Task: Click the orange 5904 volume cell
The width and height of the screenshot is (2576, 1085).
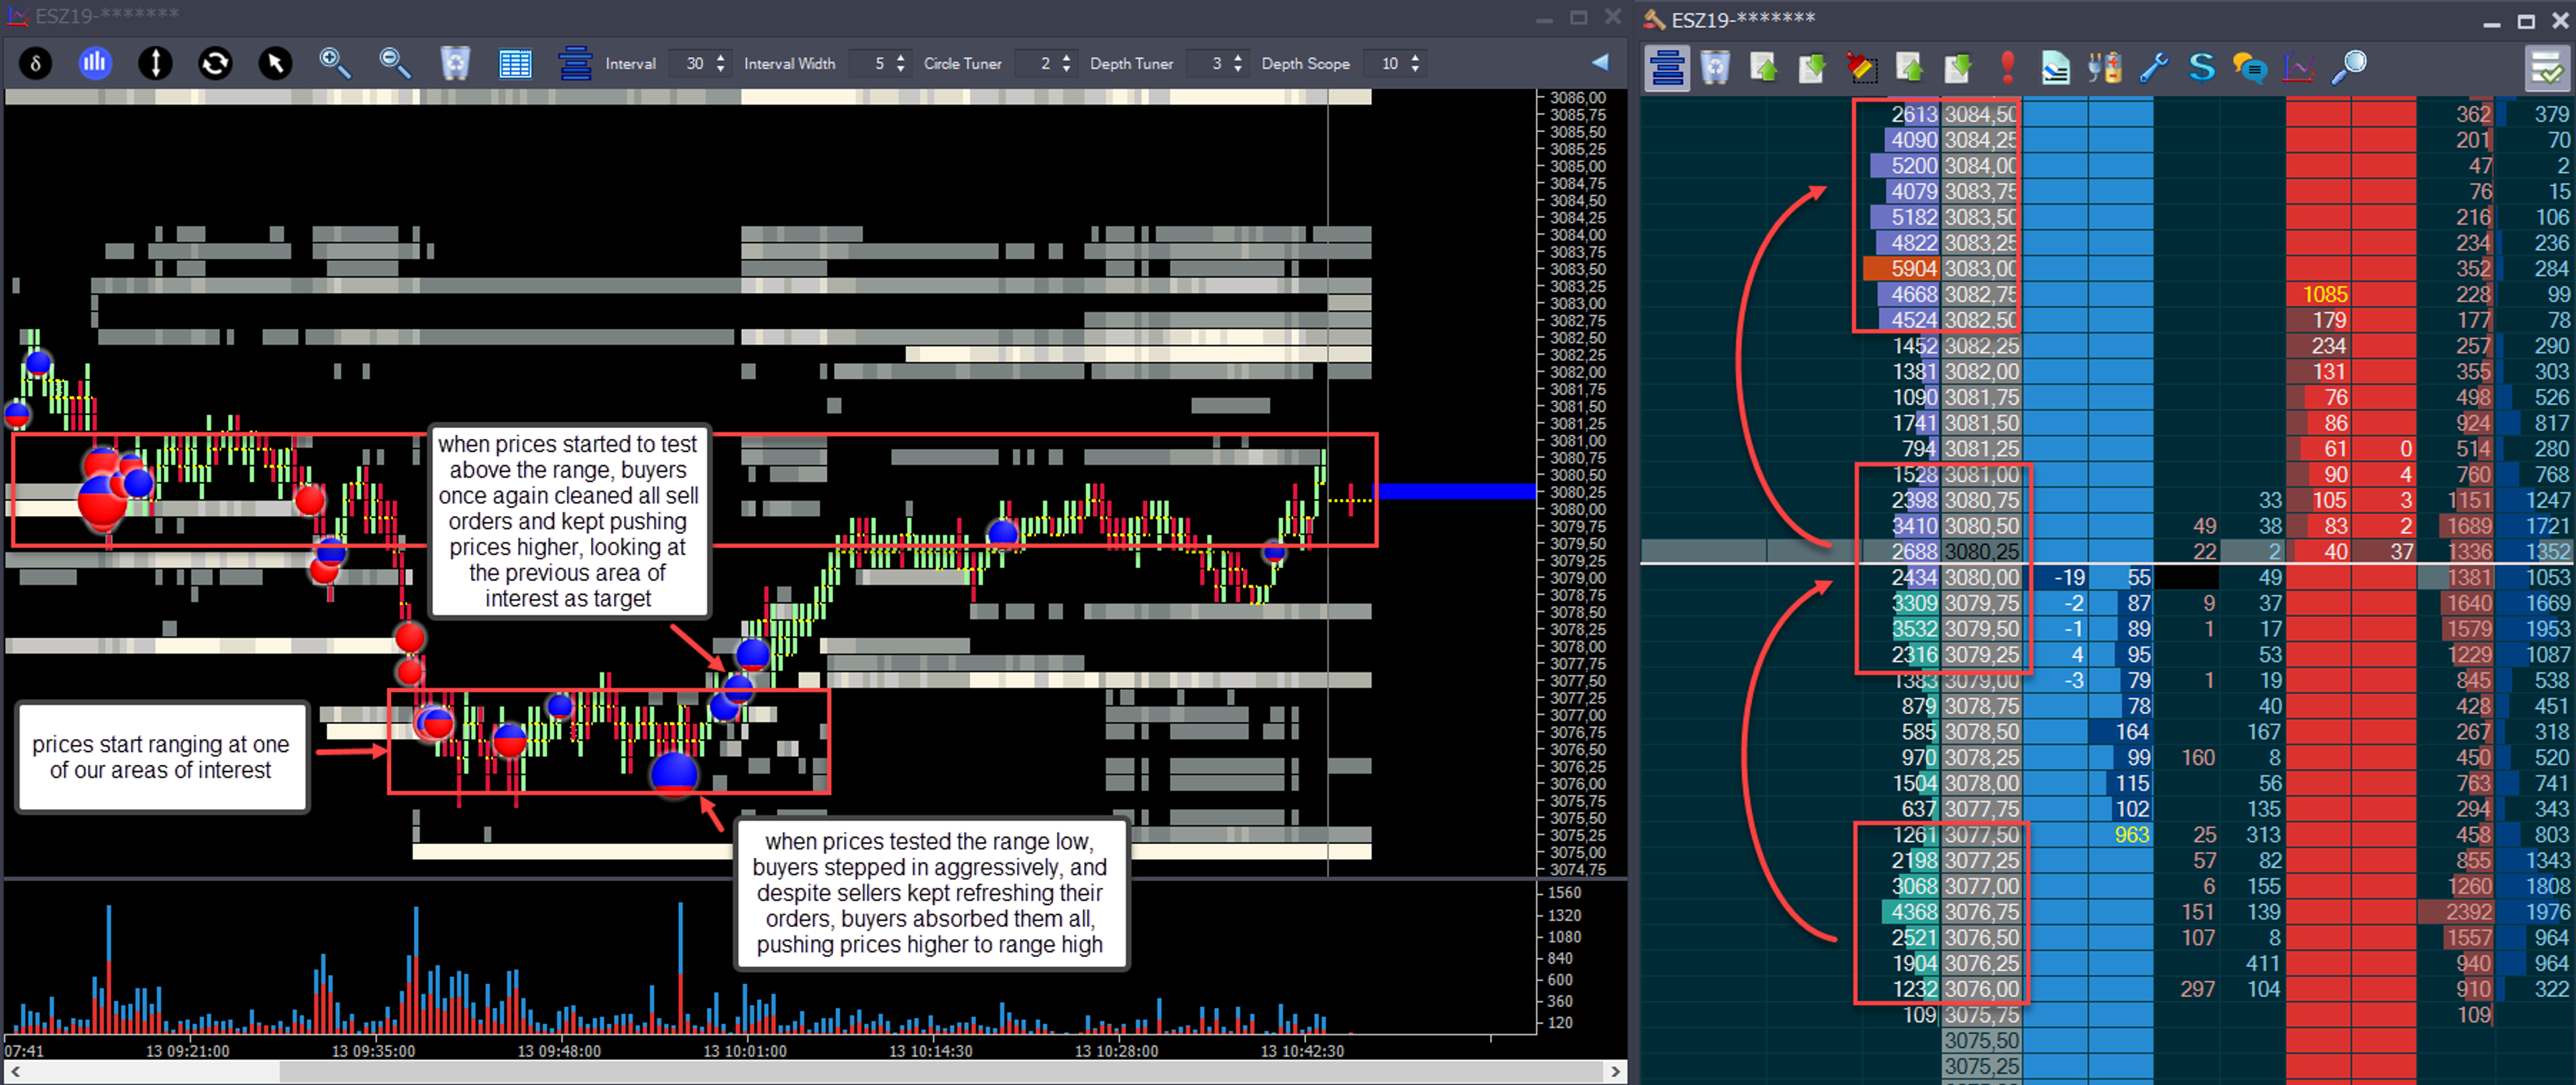Action: point(1902,268)
